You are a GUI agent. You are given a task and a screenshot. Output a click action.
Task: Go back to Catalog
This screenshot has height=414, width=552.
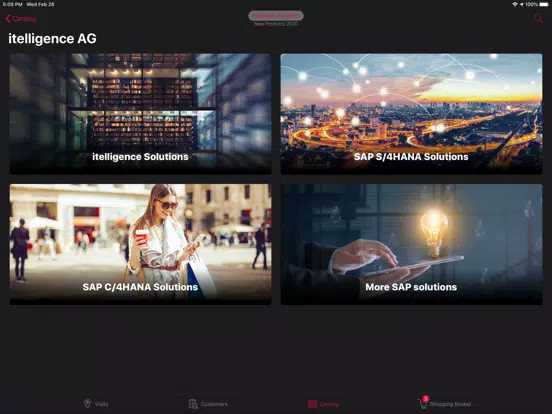pos(21,19)
